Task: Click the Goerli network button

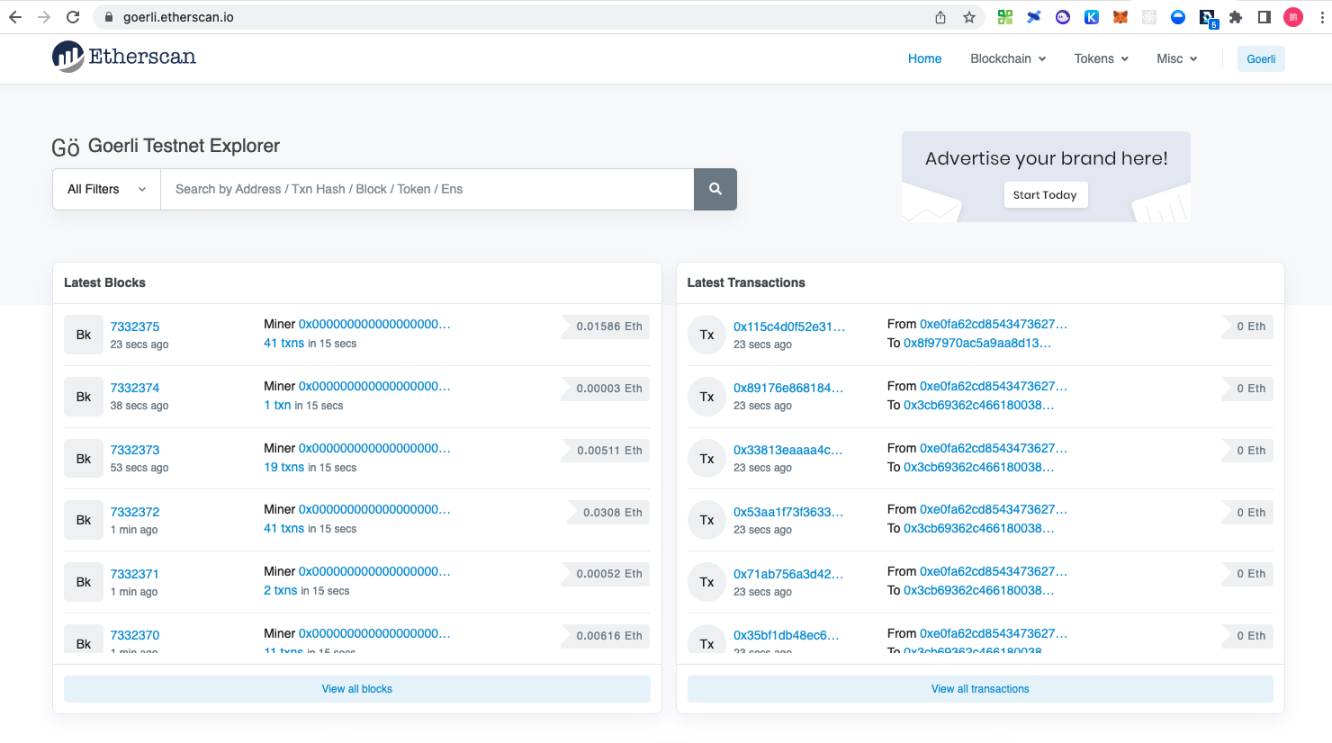Action: (1260, 59)
